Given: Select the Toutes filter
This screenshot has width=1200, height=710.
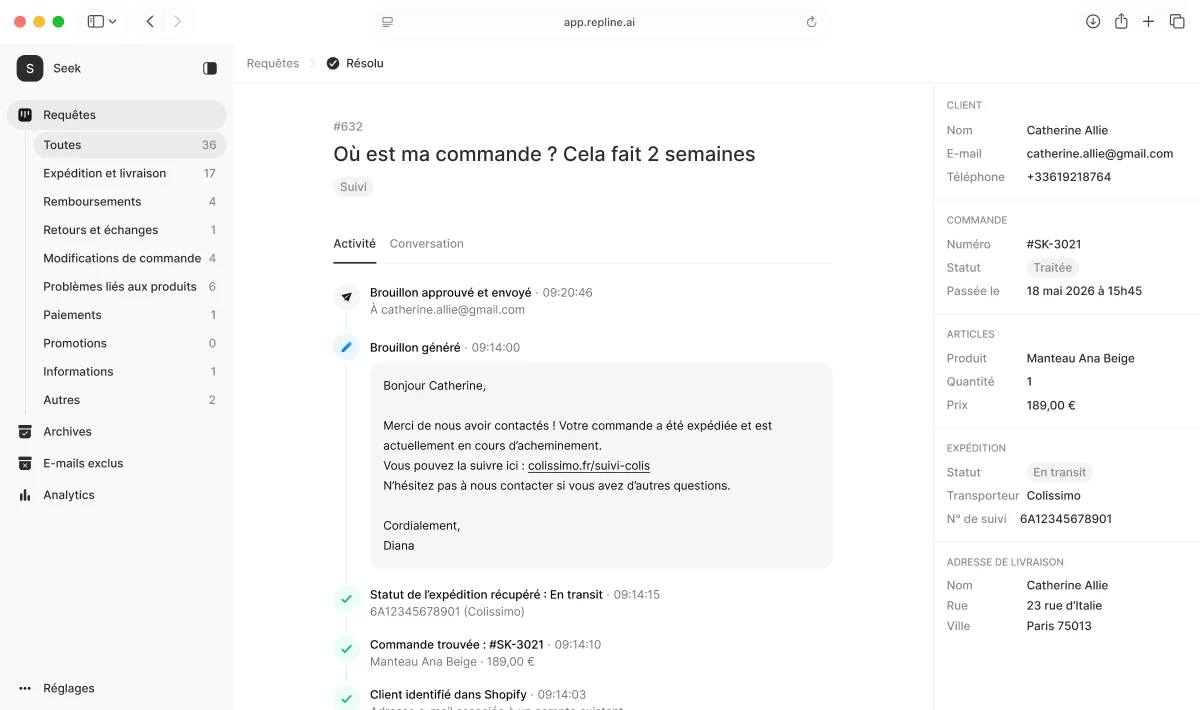Looking at the screenshot, I should (130, 145).
